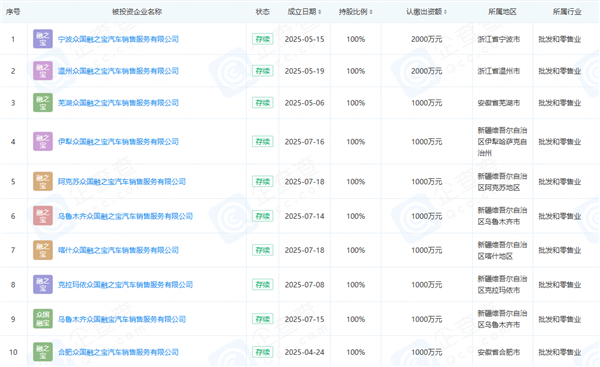
Task: Select date 2025-04-24 cell
Action: click(304, 352)
